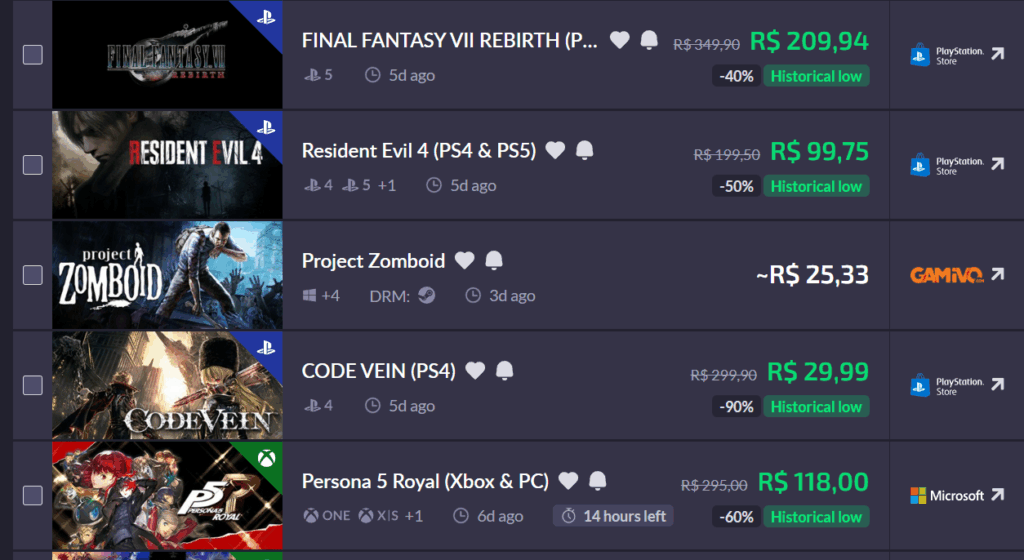
Task: Check the box next to Project Zomboid
Action: pyautogui.click(x=33, y=274)
